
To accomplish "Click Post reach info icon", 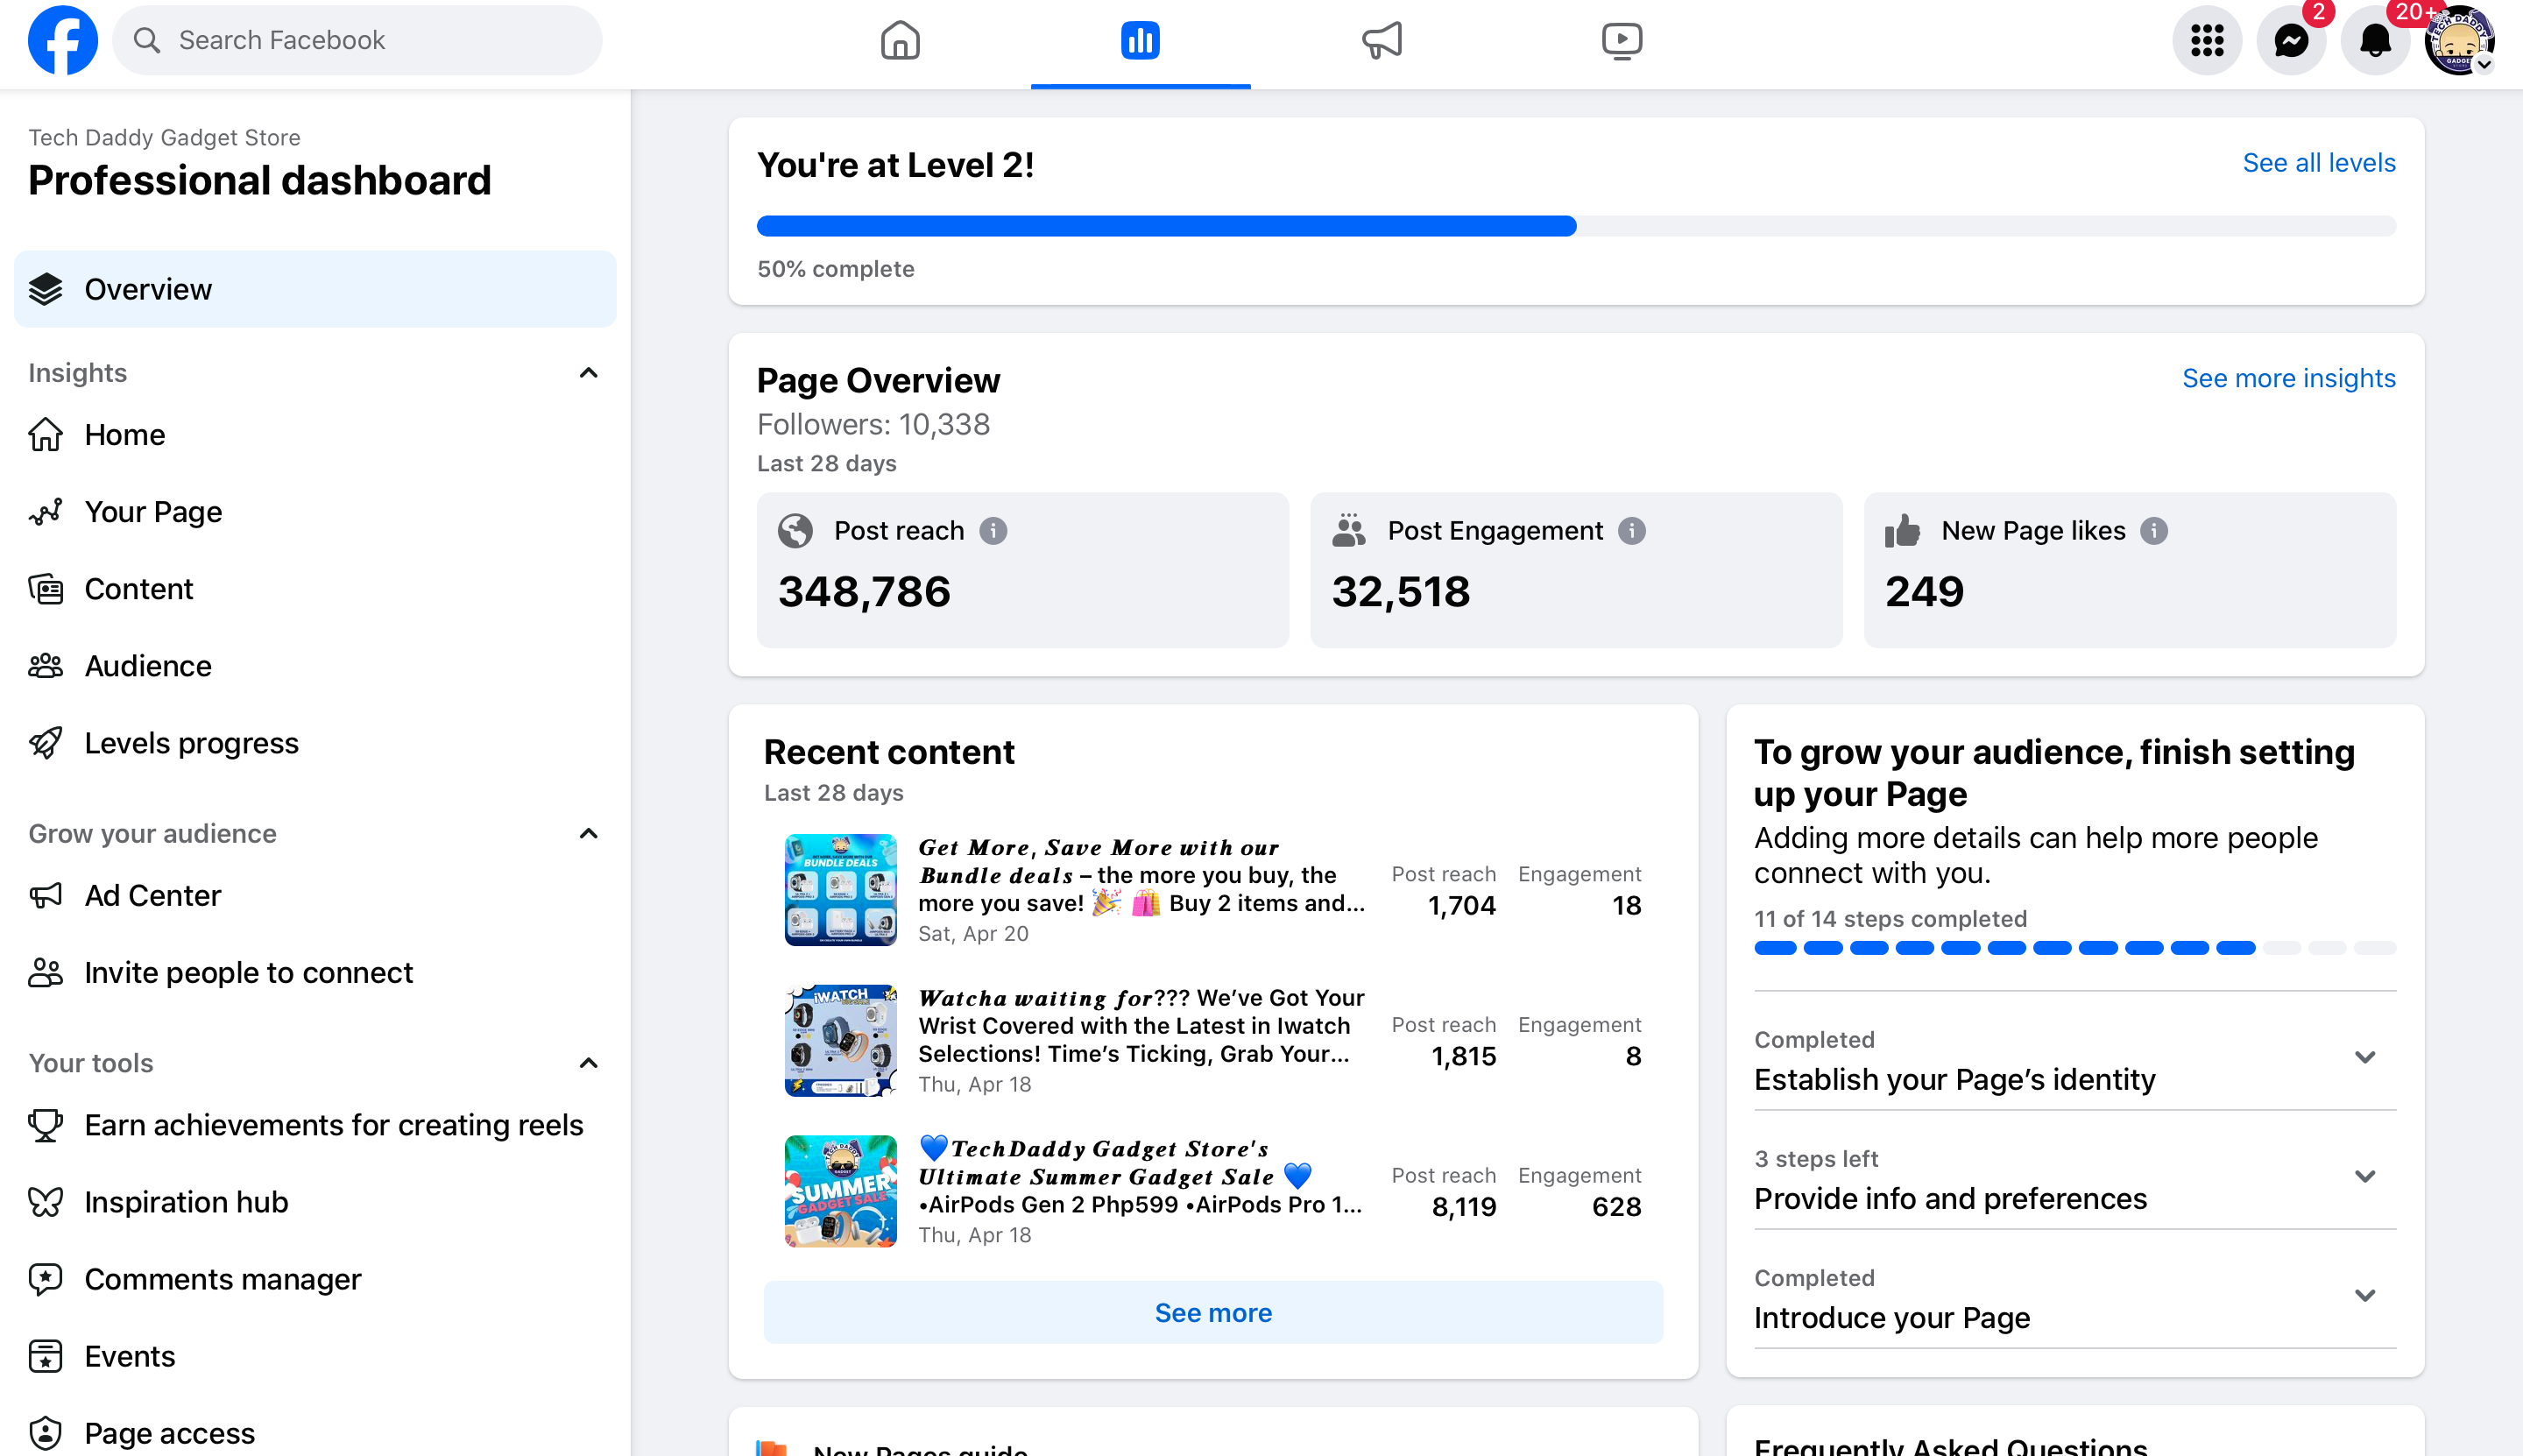I will click(x=993, y=531).
